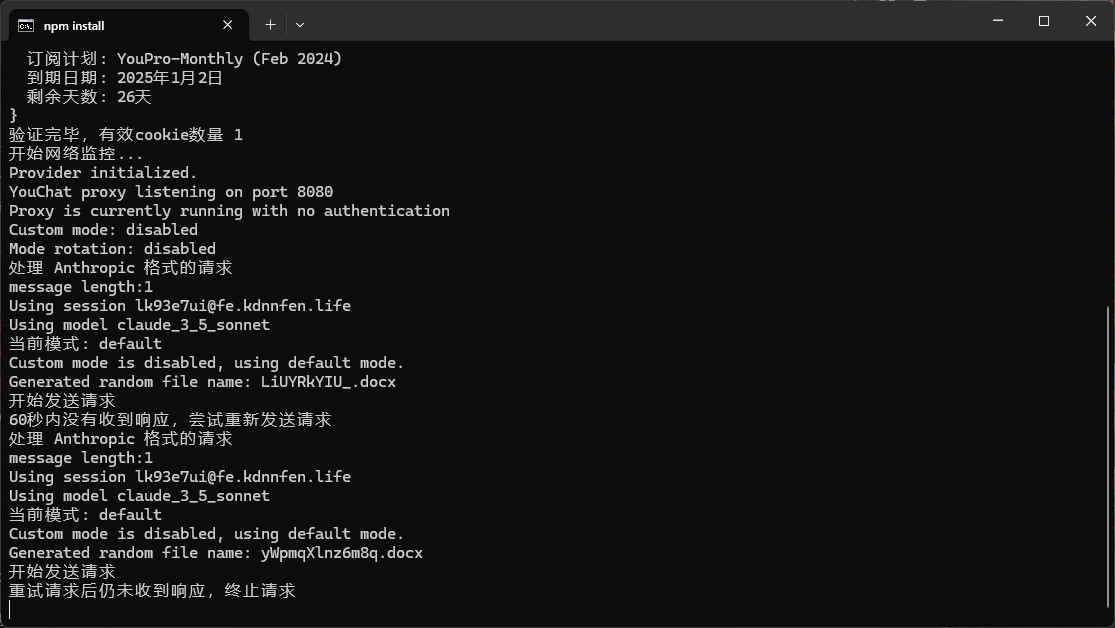Maximize the terminal window
Viewport: 1115px width, 628px height.
1044,21
